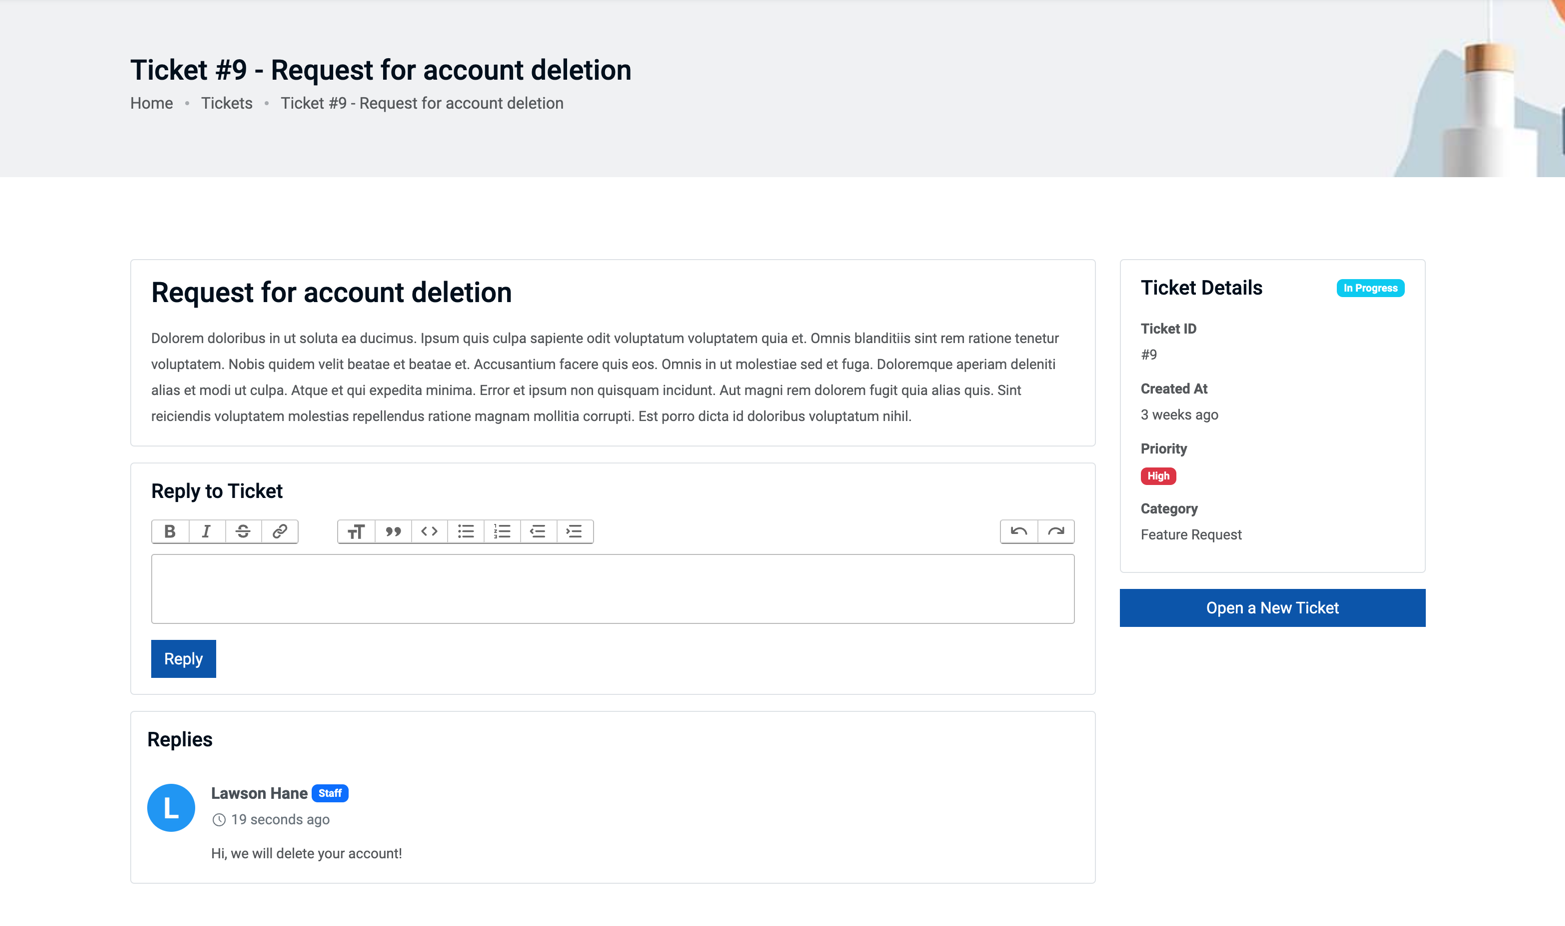Image resolution: width=1565 pixels, height=926 pixels.
Task: Click the In Progress status badge
Action: click(1370, 288)
